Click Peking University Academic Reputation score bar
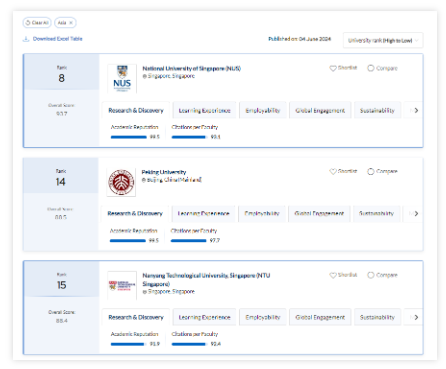The width and height of the screenshot is (446, 369). point(128,241)
